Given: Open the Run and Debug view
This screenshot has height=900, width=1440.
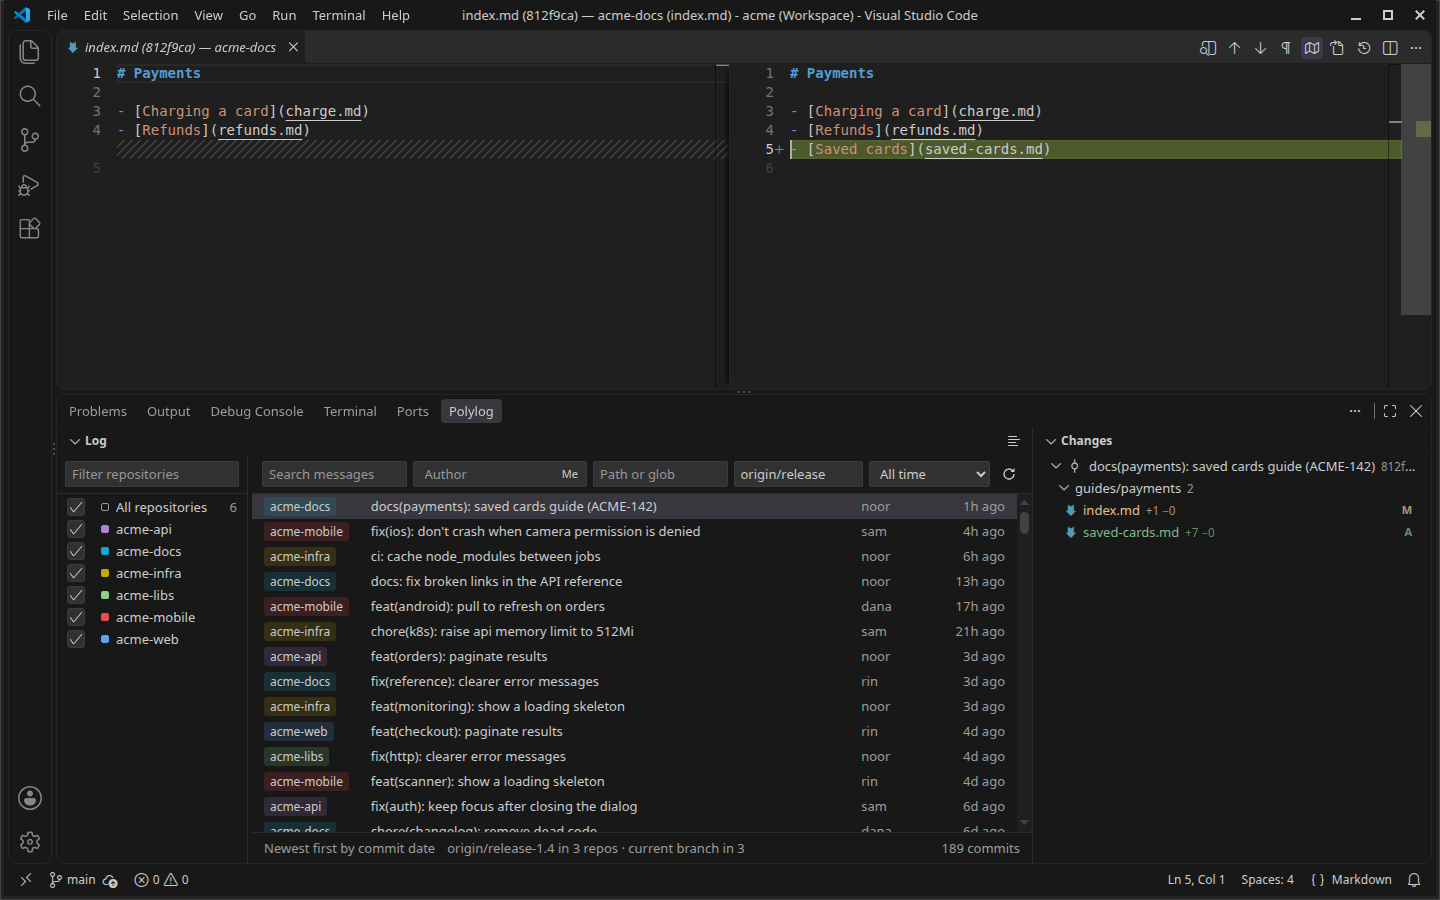Looking at the screenshot, I should coord(29,185).
